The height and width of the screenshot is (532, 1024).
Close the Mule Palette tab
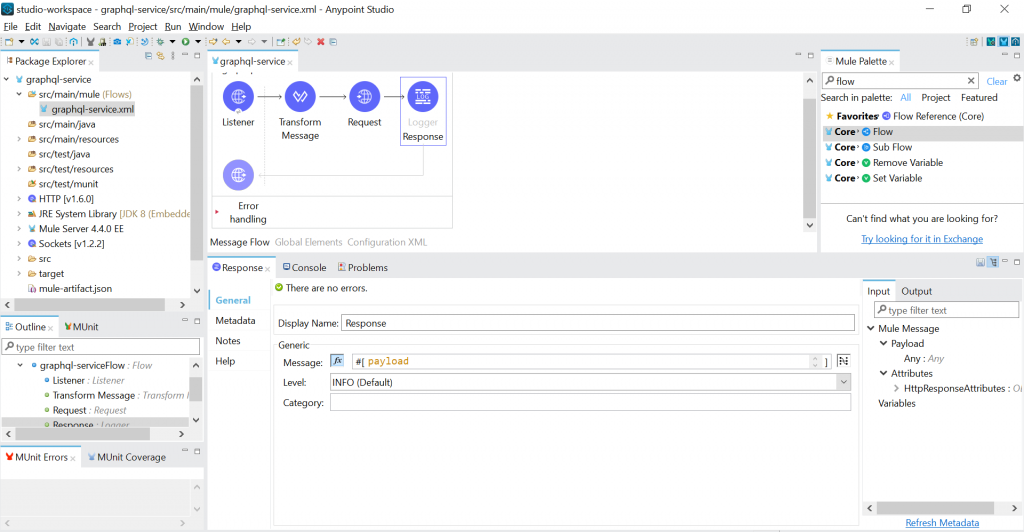point(891,63)
